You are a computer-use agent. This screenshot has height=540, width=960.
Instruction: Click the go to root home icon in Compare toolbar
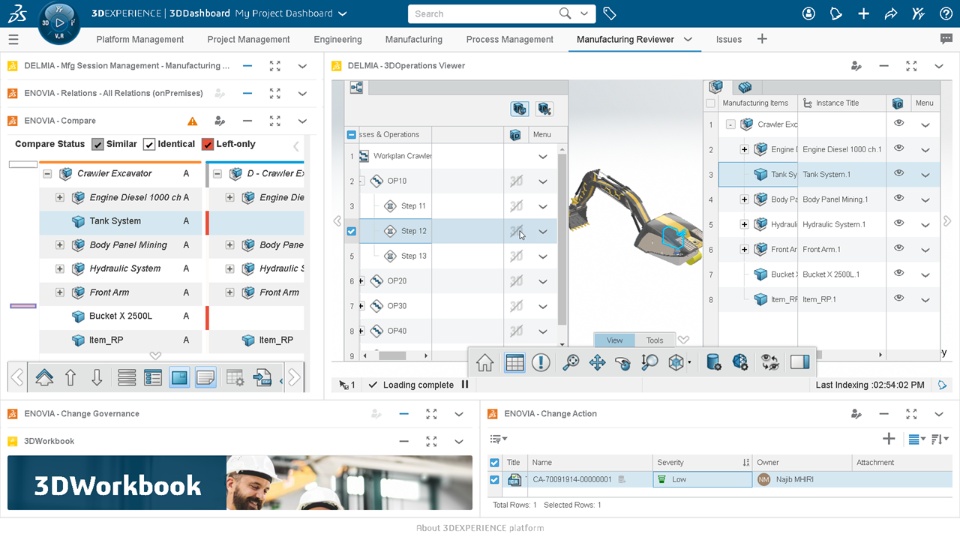click(x=44, y=377)
